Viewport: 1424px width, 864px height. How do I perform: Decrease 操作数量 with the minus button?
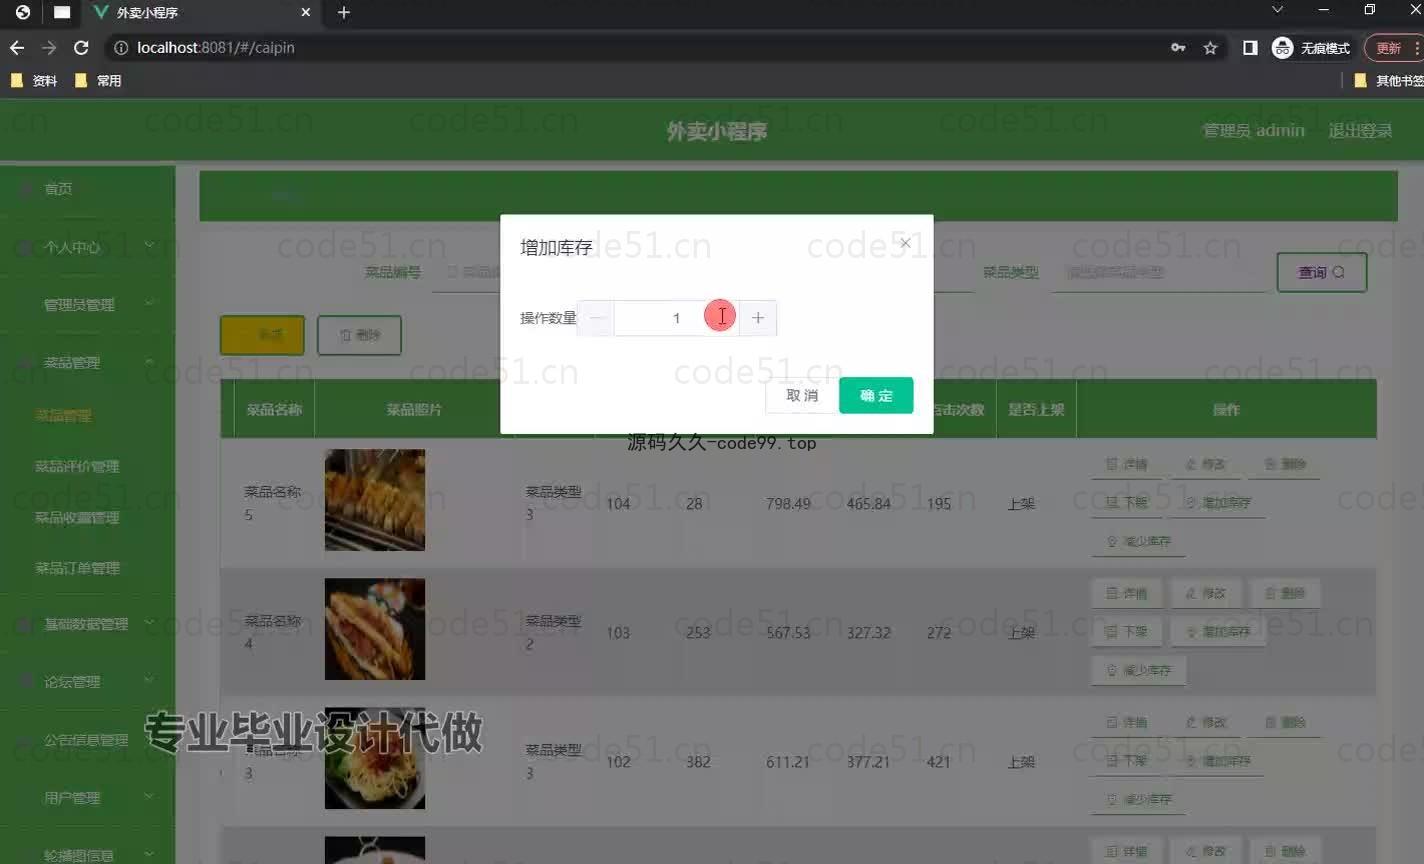pos(596,318)
